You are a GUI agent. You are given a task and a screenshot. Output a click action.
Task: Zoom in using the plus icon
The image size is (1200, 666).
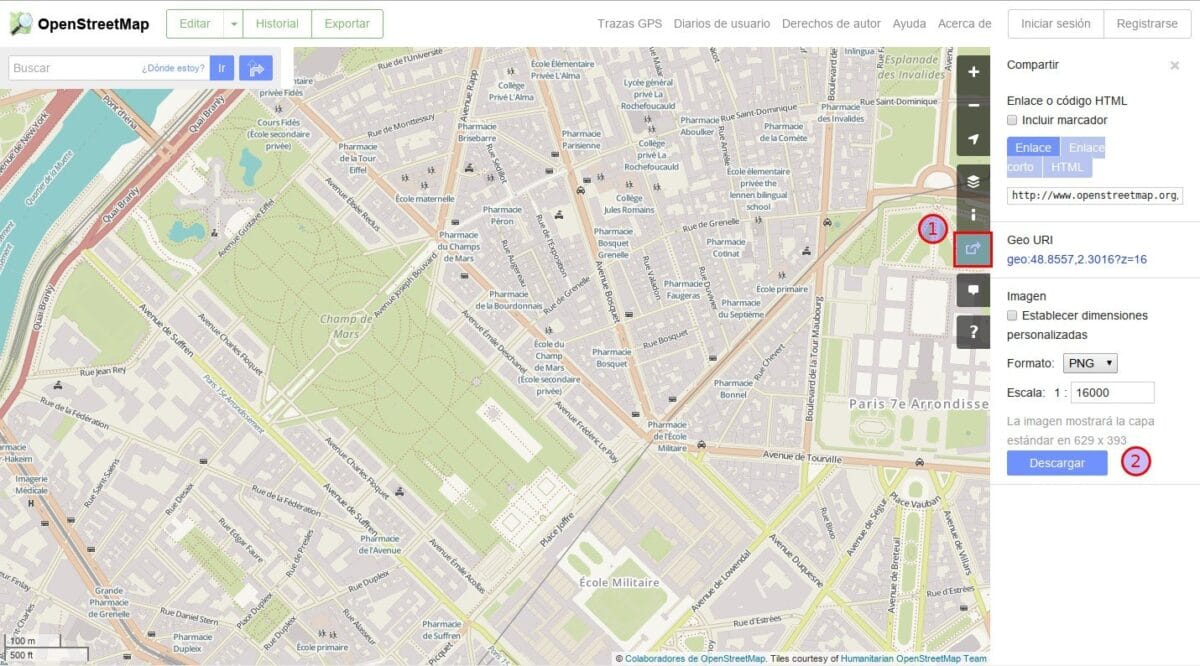pos(973,72)
